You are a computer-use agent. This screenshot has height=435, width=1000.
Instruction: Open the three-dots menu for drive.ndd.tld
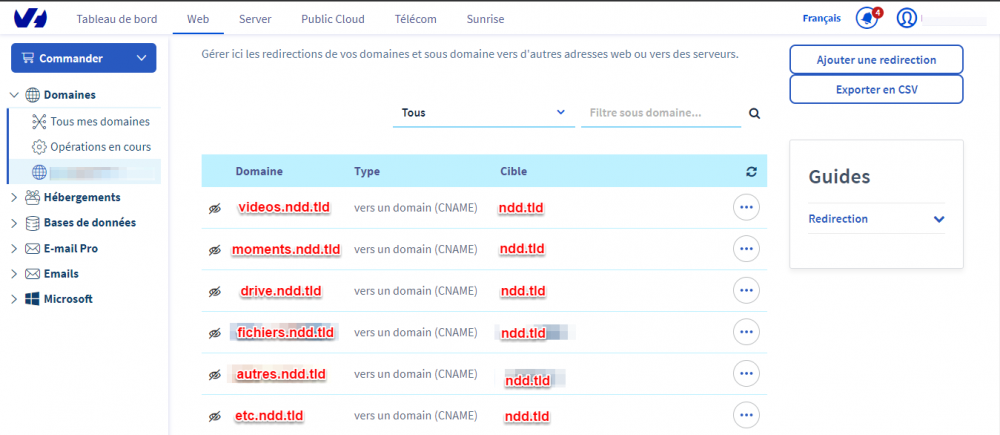click(746, 291)
